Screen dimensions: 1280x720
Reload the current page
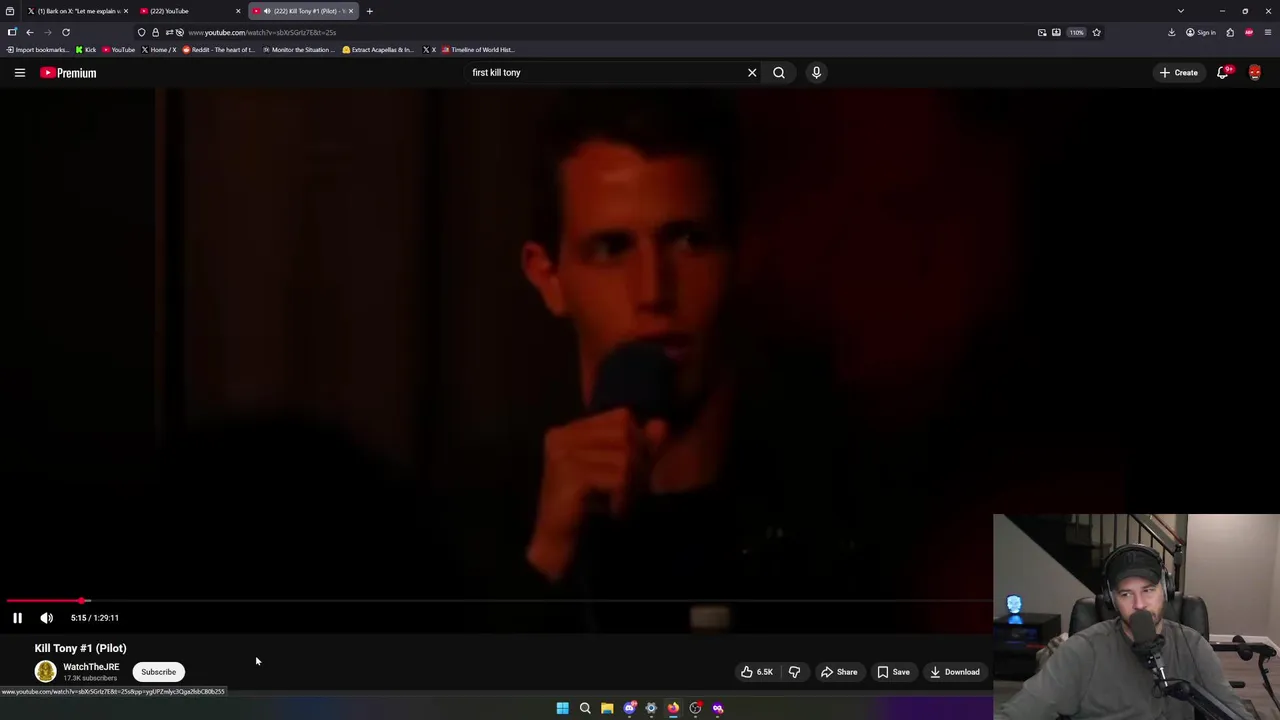pos(66,32)
